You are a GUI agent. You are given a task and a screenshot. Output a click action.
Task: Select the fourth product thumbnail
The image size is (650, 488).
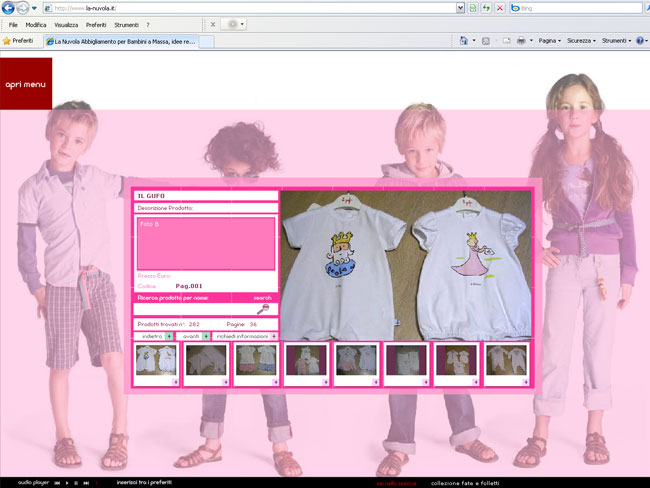click(306, 360)
